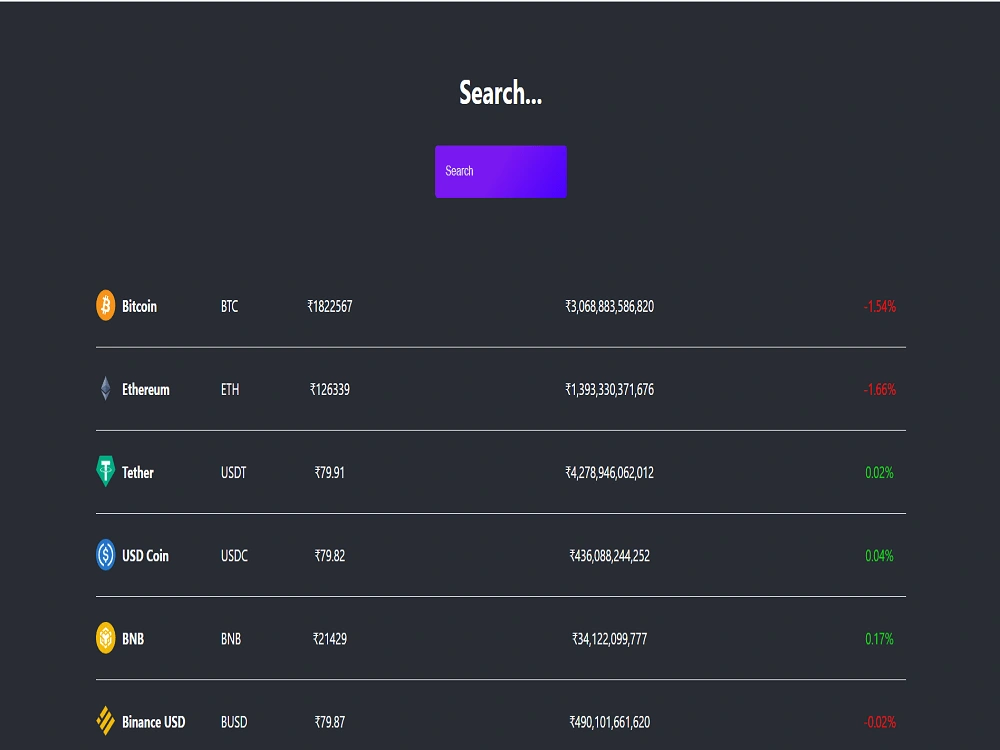The height and width of the screenshot is (750, 1000).
Task: Click the Binance USD logo
Action: click(x=105, y=721)
